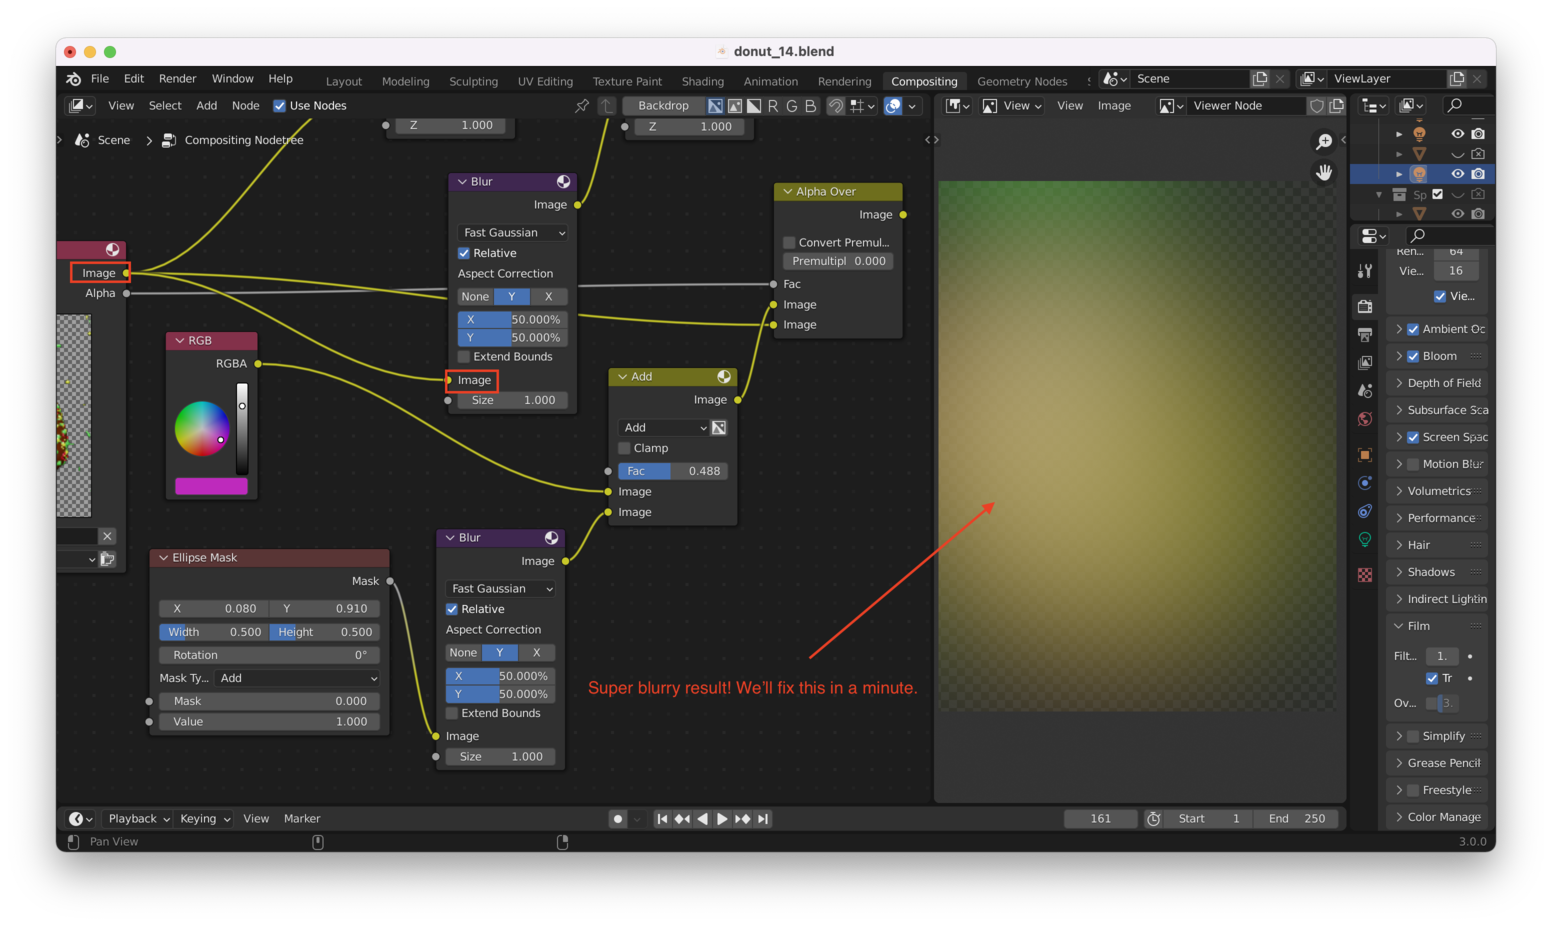Uncheck Relative in the upper Blur node
Image resolution: width=1552 pixels, height=926 pixels.
pos(464,254)
